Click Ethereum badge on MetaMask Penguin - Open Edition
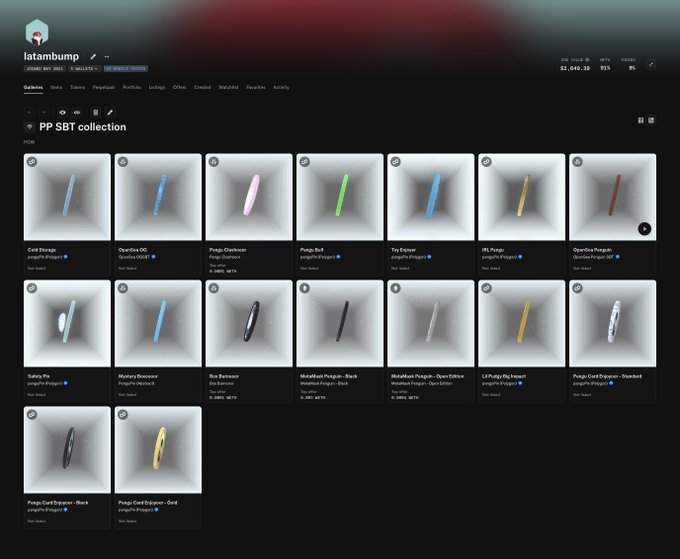The width and height of the screenshot is (680, 559). [x=396, y=288]
